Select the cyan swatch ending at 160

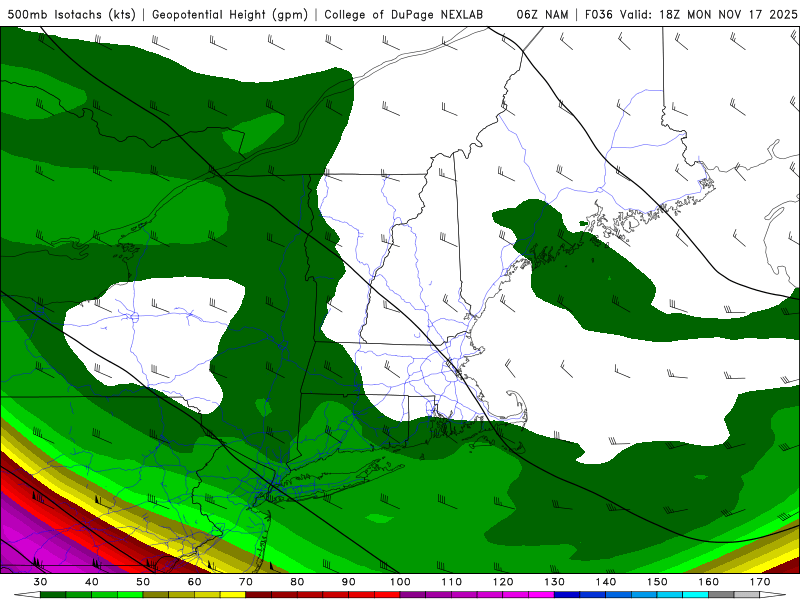[696, 594]
